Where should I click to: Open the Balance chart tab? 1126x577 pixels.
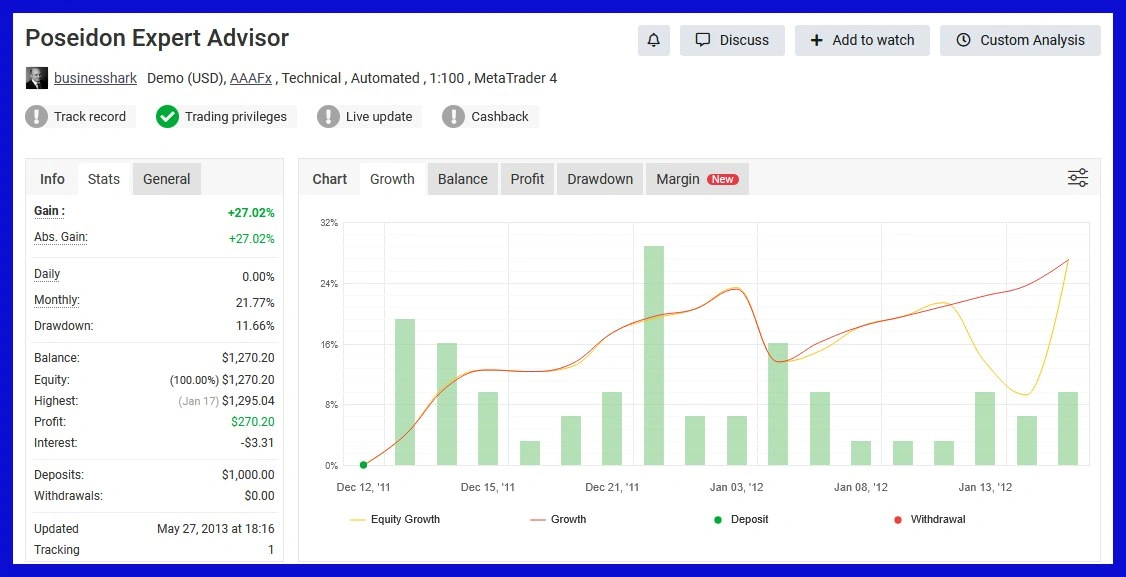tap(463, 179)
